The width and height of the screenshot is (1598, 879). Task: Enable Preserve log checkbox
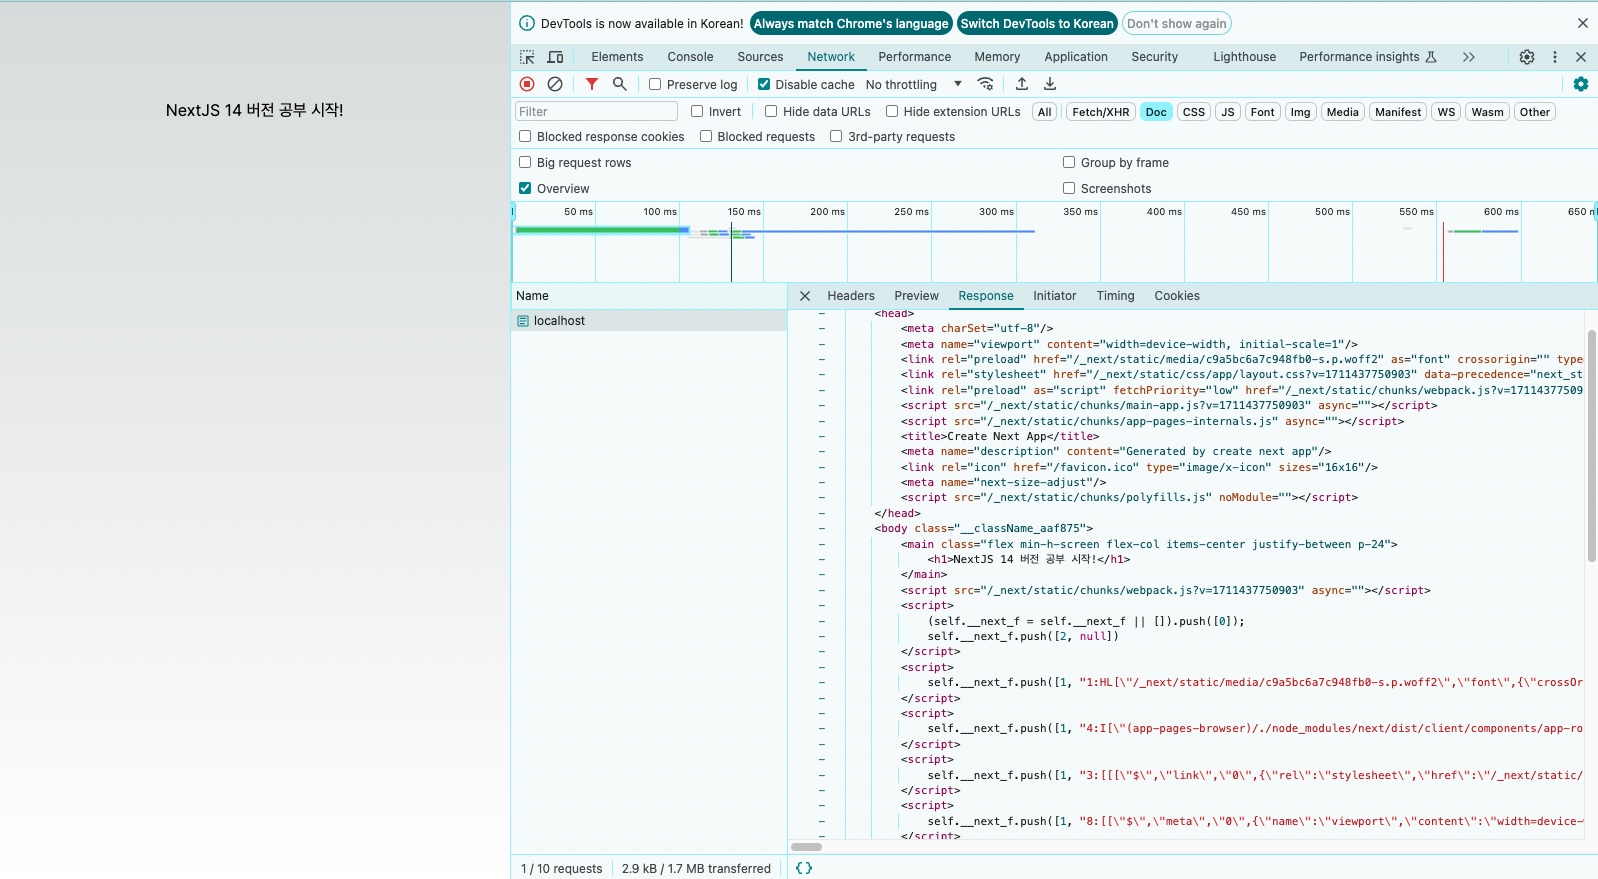655,84
